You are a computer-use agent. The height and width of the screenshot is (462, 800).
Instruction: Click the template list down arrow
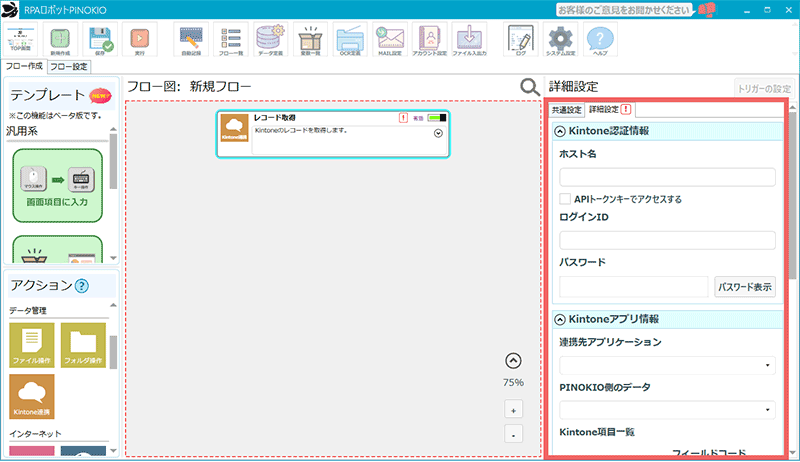pos(113,258)
